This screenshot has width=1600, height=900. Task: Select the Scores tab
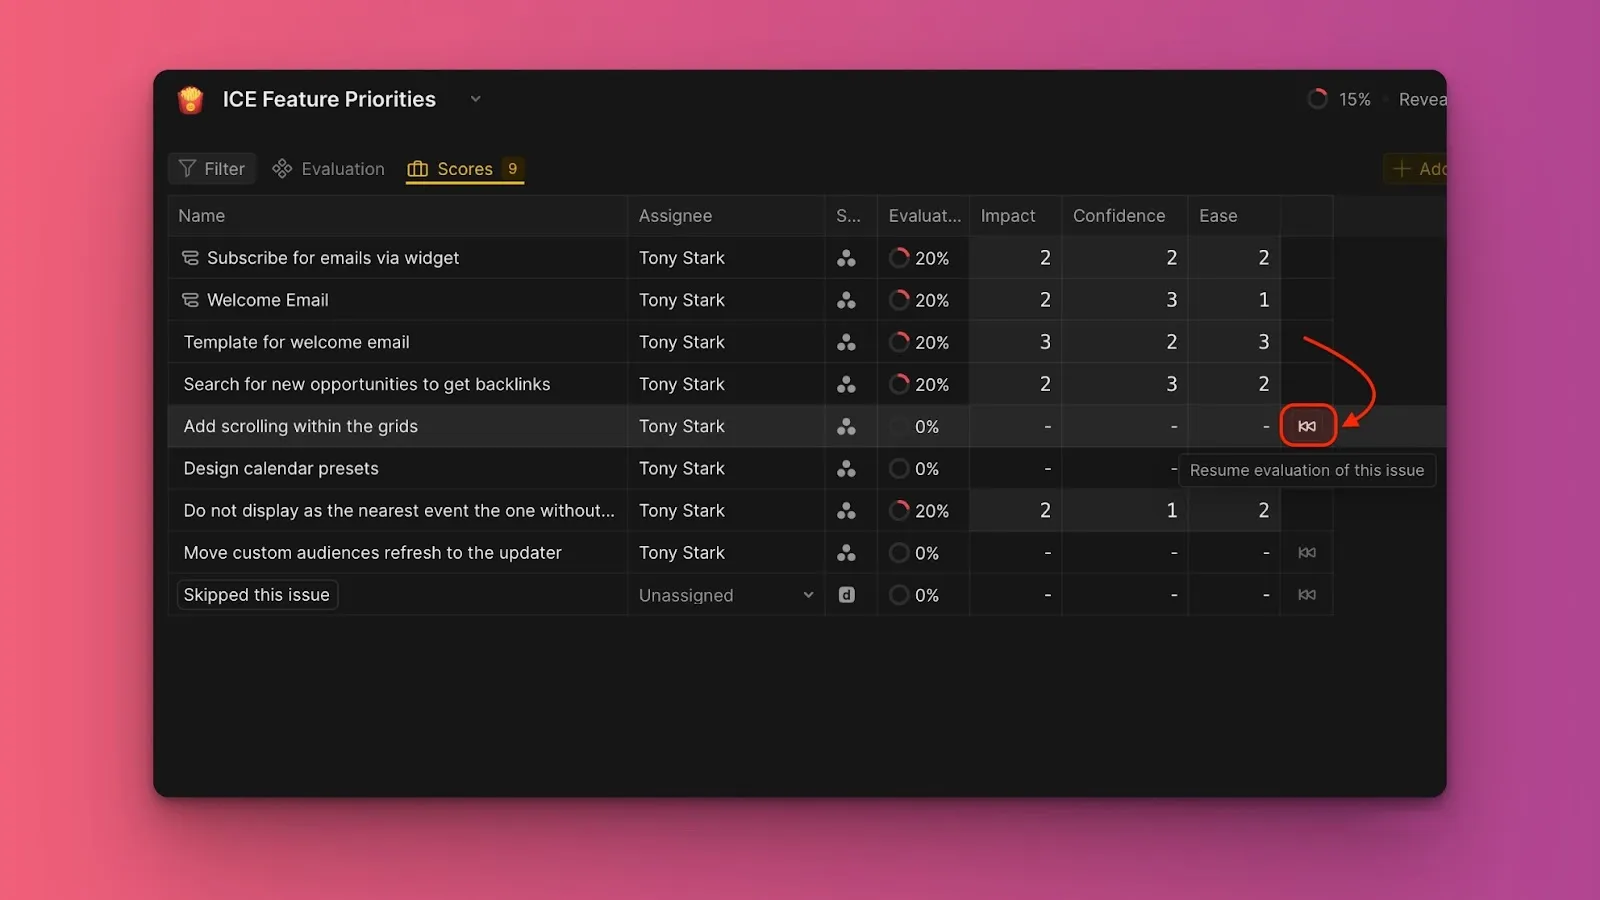[x=464, y=169]
